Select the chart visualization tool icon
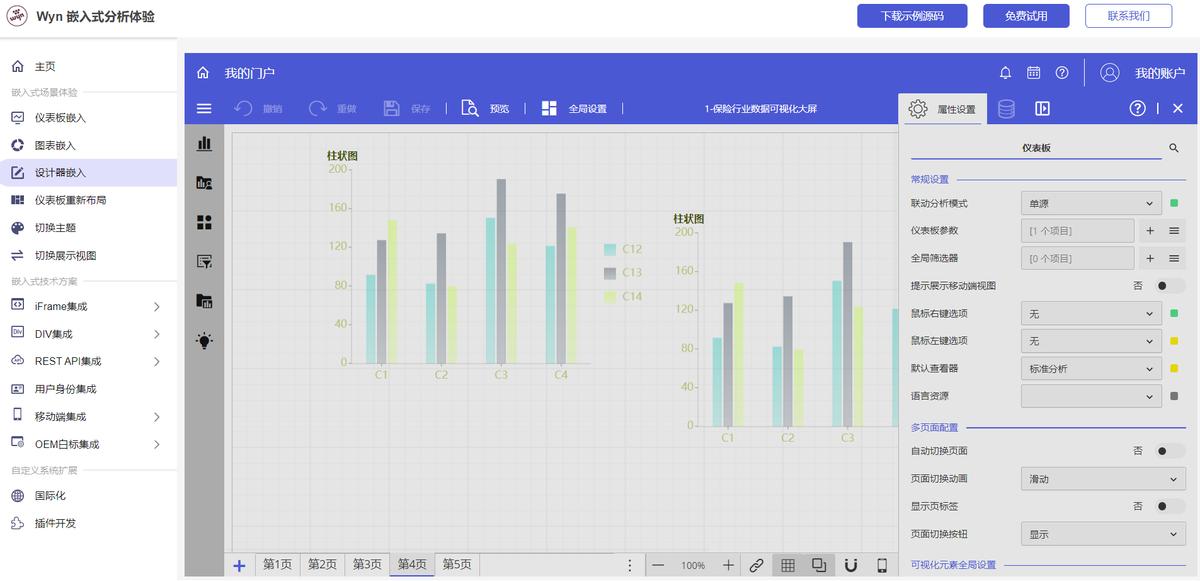The width and height of the screenshot is (1200, 581). point(203,143)
